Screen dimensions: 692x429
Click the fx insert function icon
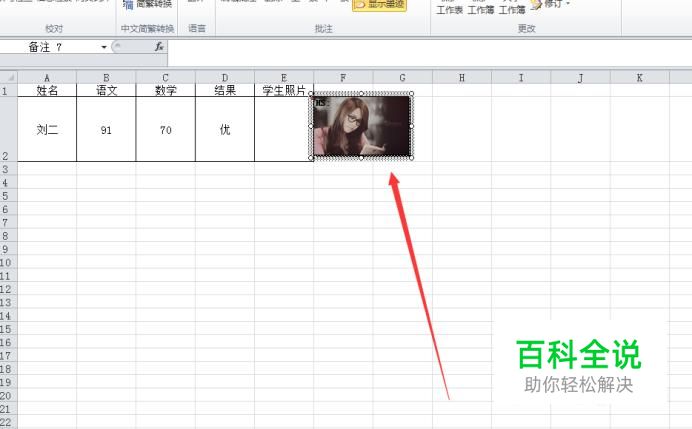point(159,47)
